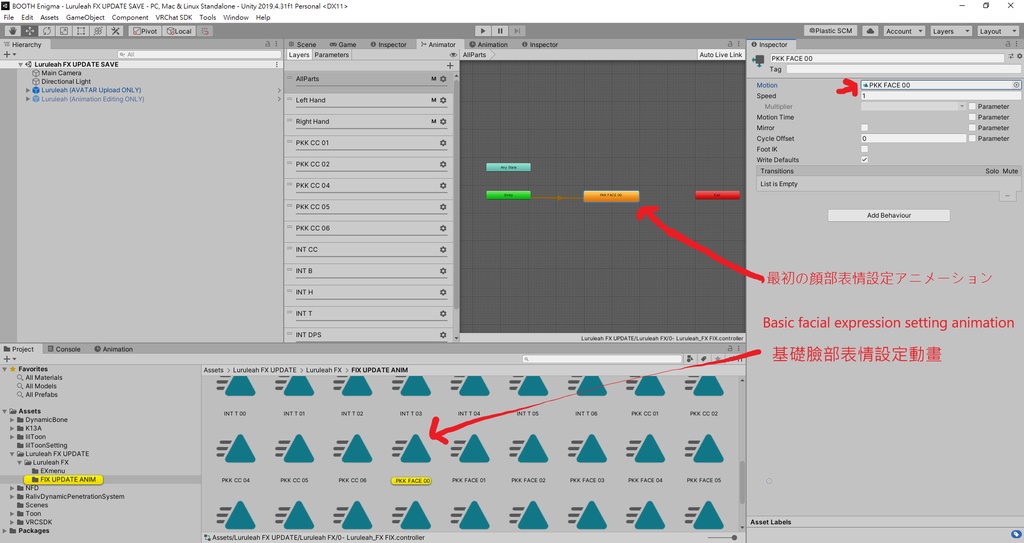Select the Rect transform tool
The image size is (1024, 543).
(x=81, y=31)
